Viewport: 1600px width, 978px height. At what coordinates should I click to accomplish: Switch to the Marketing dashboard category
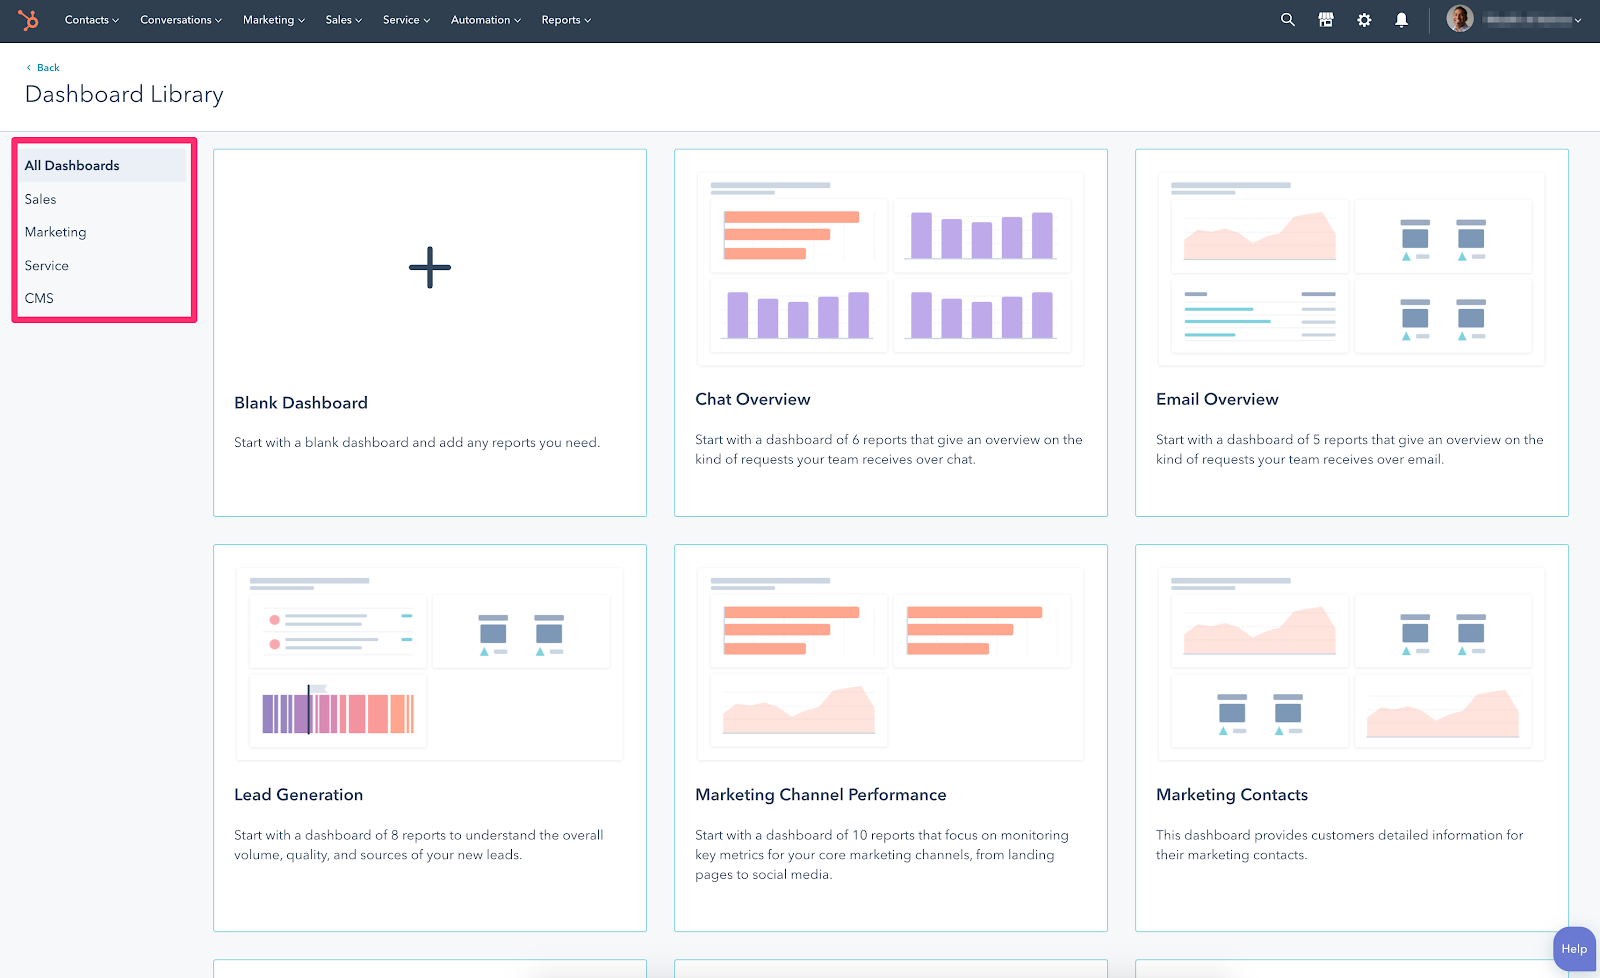56,232
